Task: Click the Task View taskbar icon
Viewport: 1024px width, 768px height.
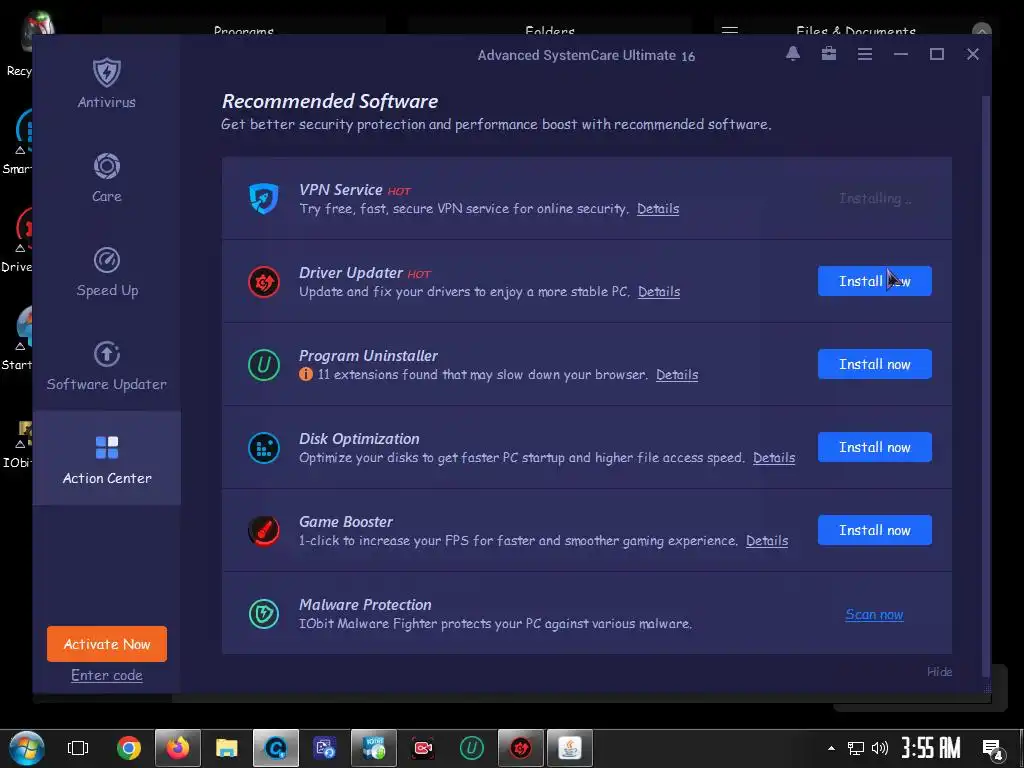Action: pyautogui.click(x=78, y=748)
